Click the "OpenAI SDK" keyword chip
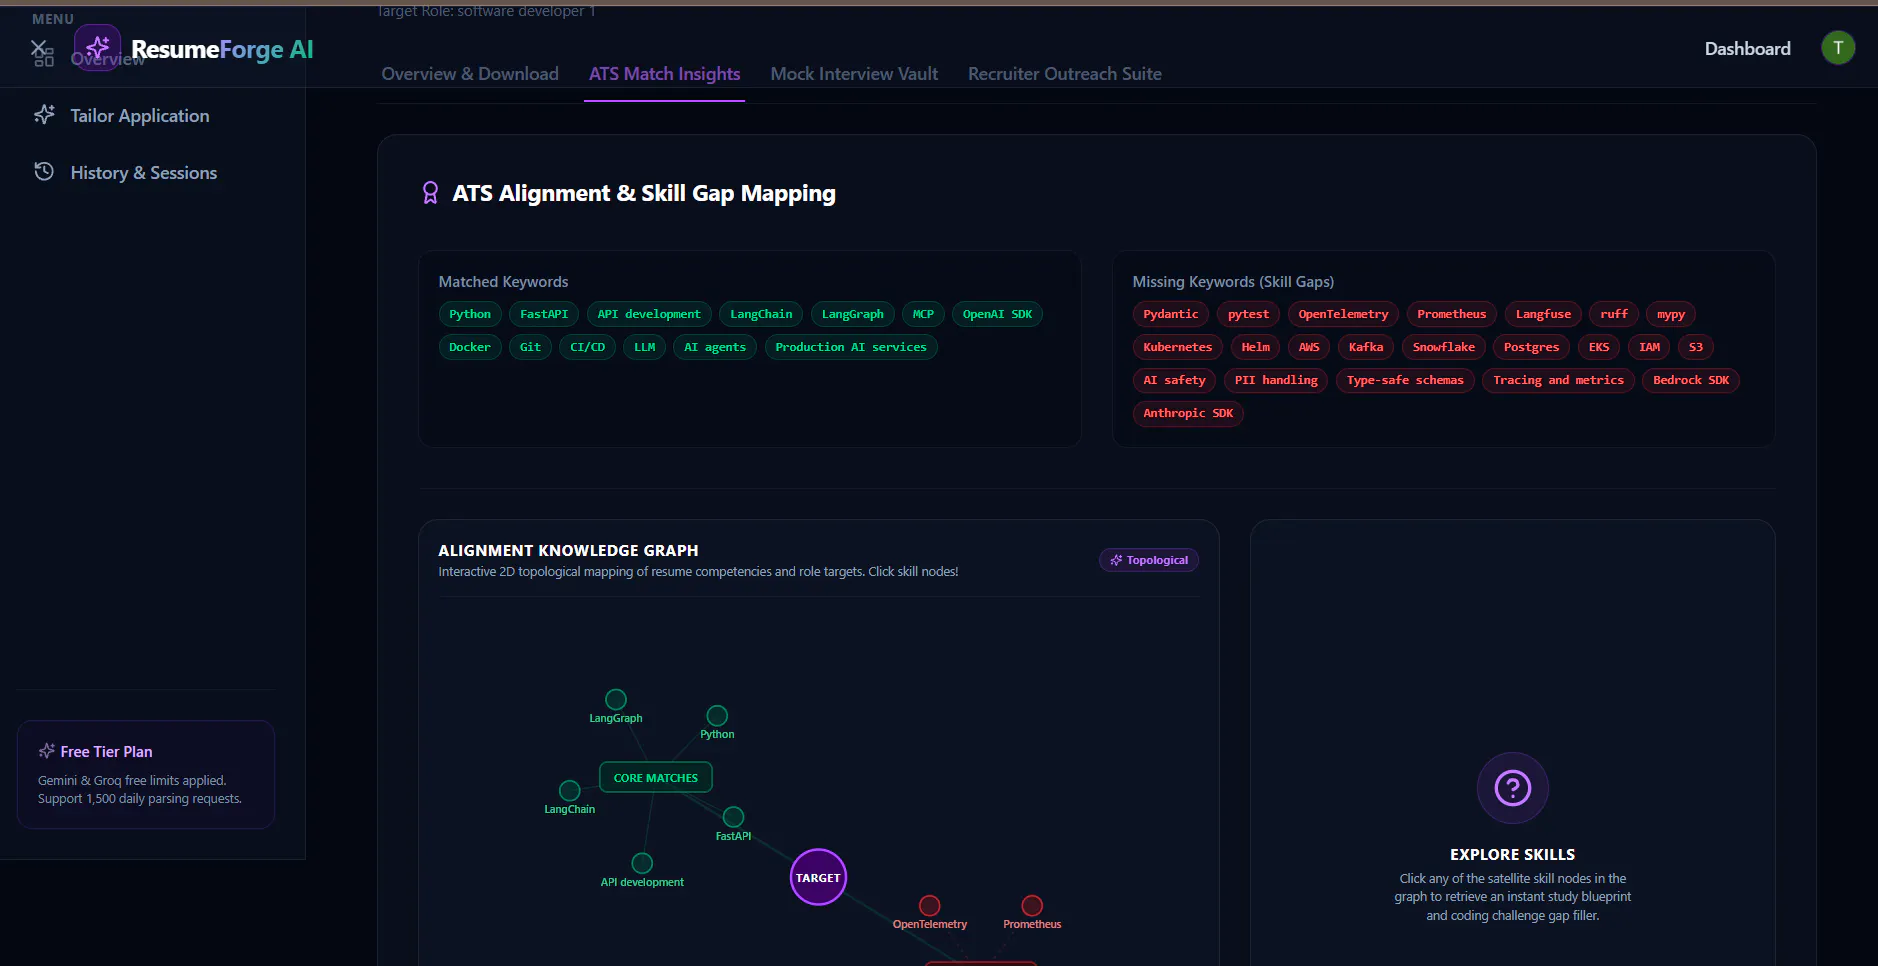The width and height of the screenshot is (1878, 966). click(997, 314)
